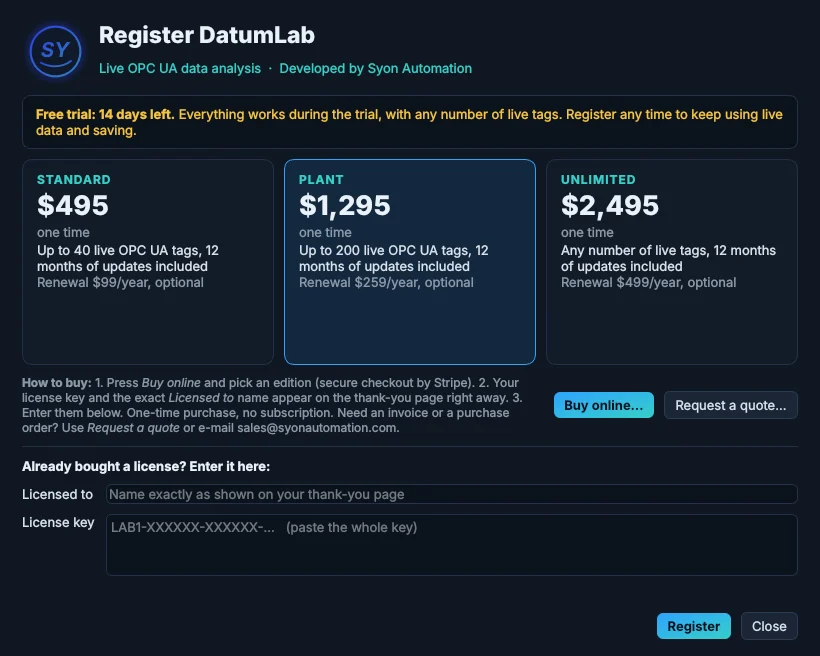Click "Renewal $499/year, optional" text
The width and height of the screenshot is (820, 656).
(x=648, y=282)
